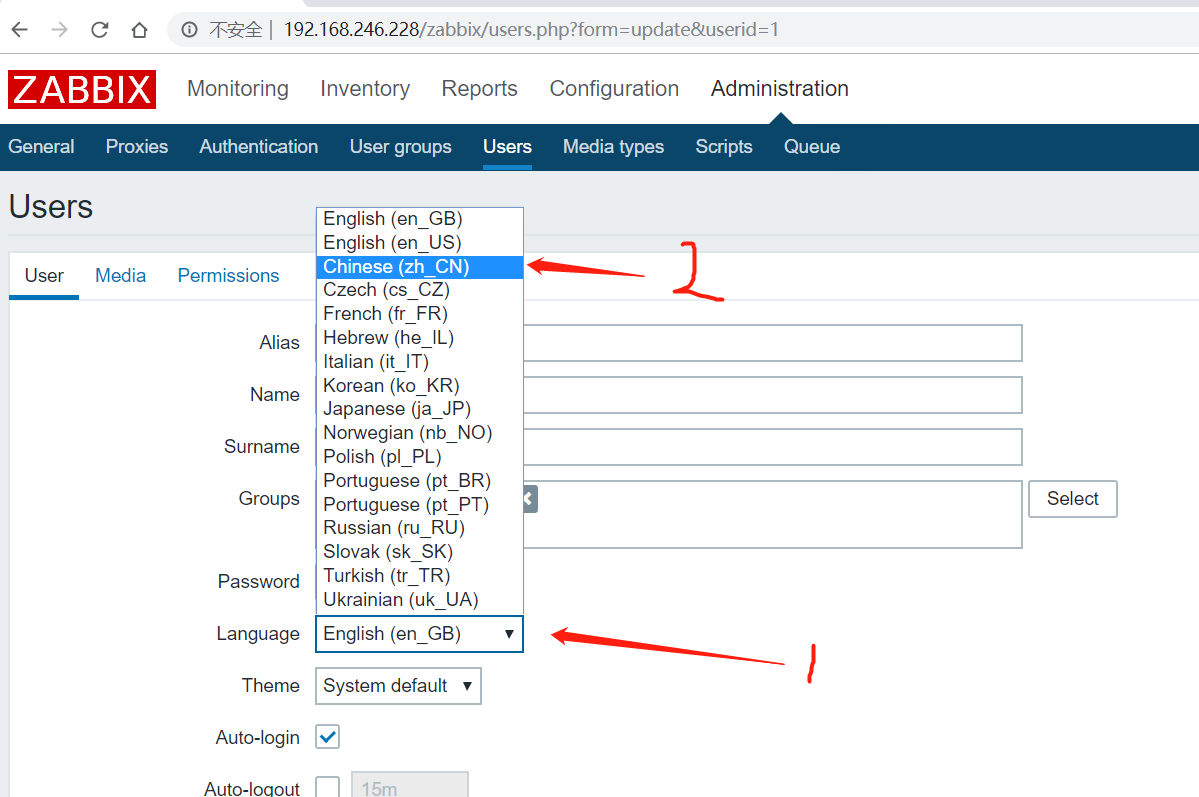The height and width of the screenshot is (797, 1199).
Task: Open the Theme dropdown
Action: point(398,686)
